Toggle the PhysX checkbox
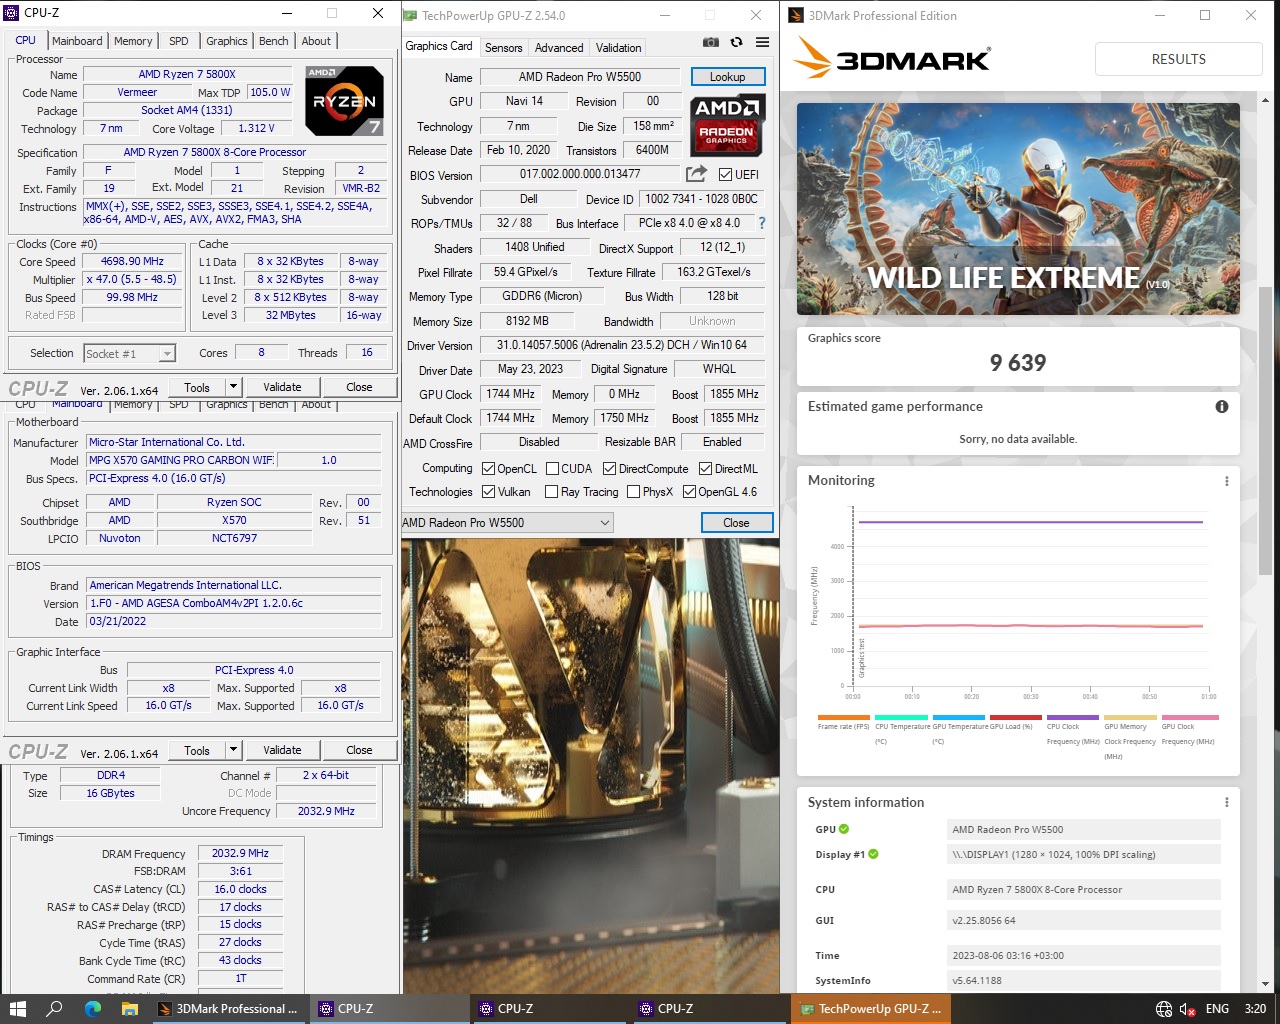 pos(633,491)
